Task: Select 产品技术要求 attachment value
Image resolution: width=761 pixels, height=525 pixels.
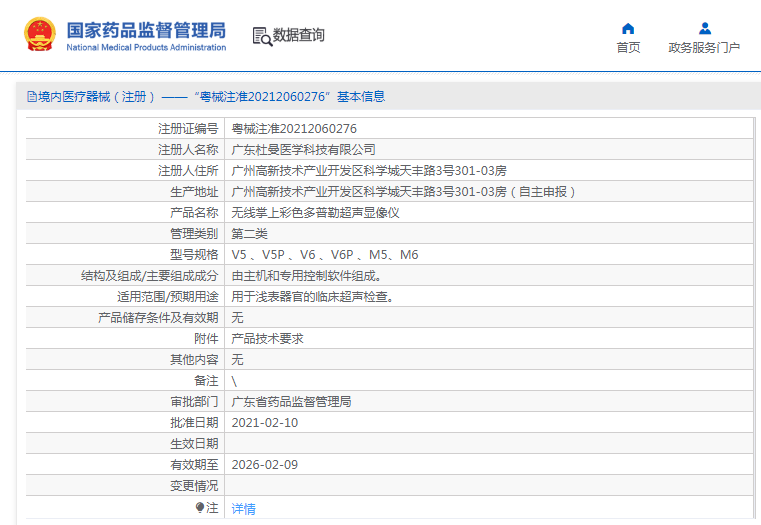Action: point(267,339)
